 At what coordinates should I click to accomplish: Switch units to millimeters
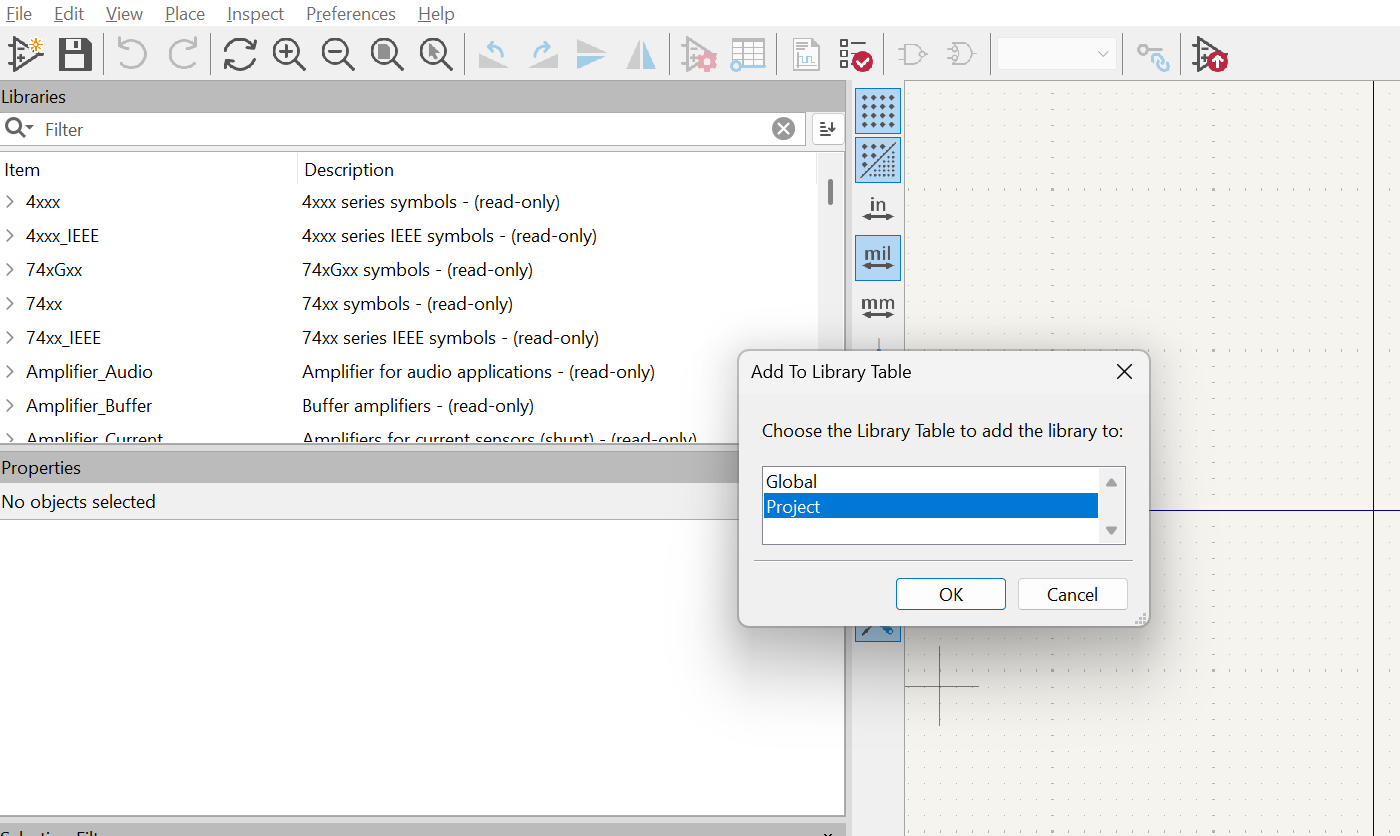(x=878, y=307)
